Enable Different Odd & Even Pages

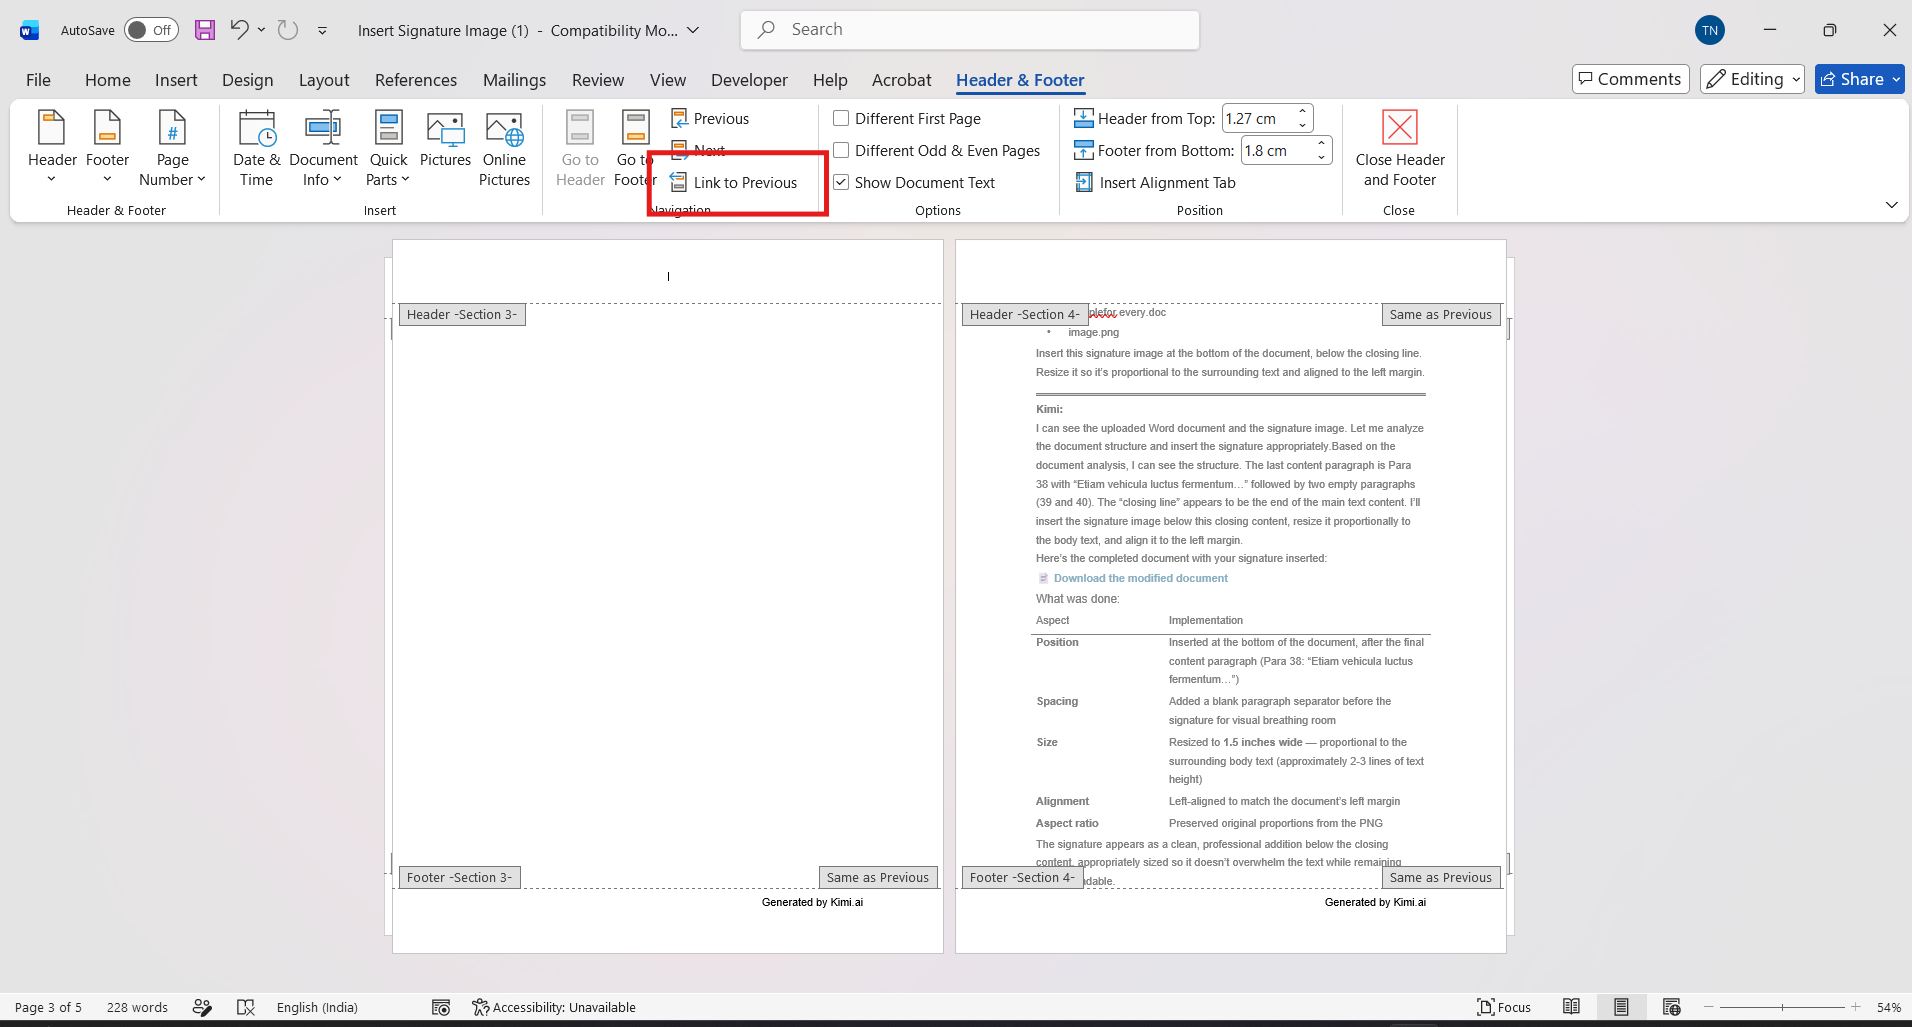point(841,150)
